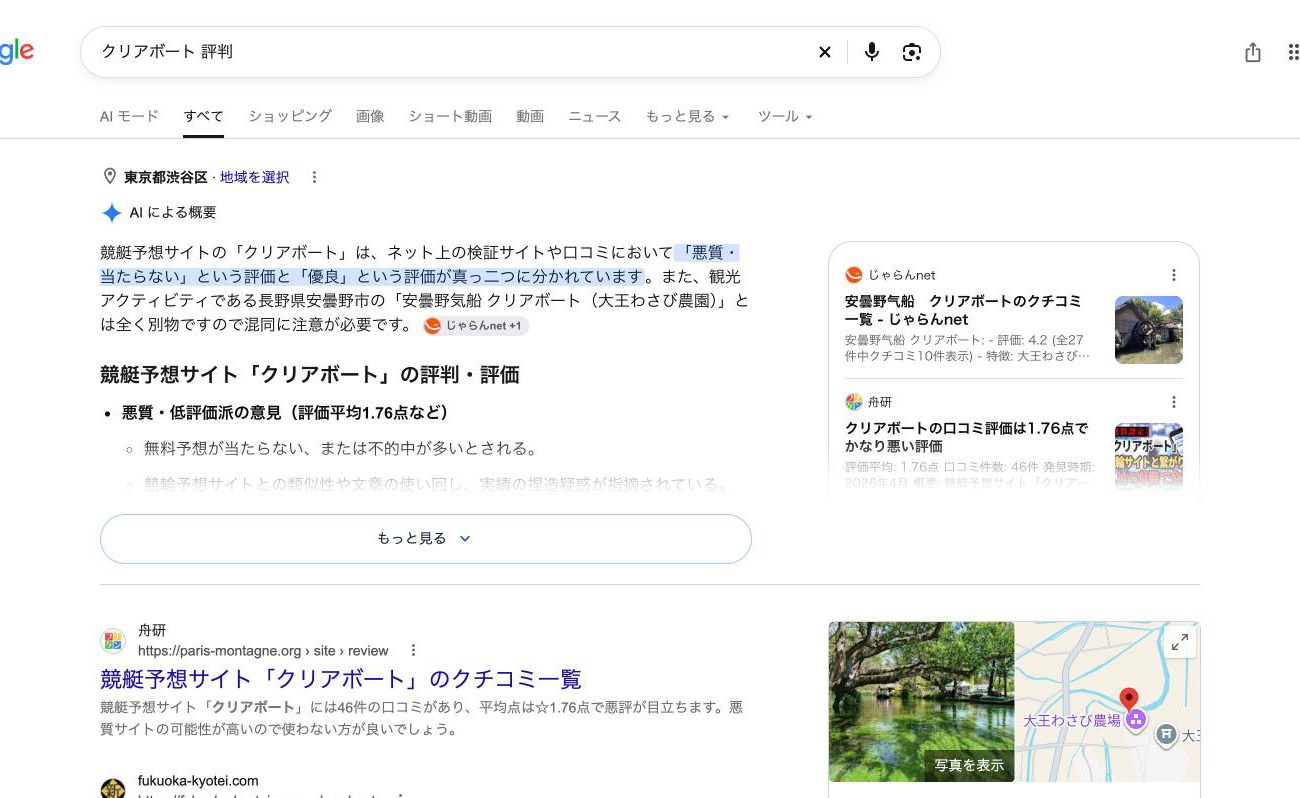Click the Google logo
Screen dimensions: 1300x798
17,51
